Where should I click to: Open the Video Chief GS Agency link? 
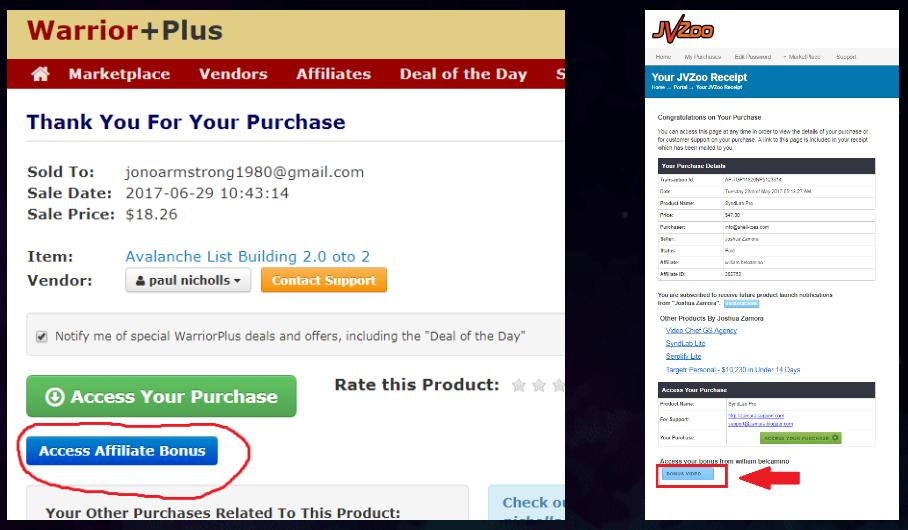click(x=701, y=330)
